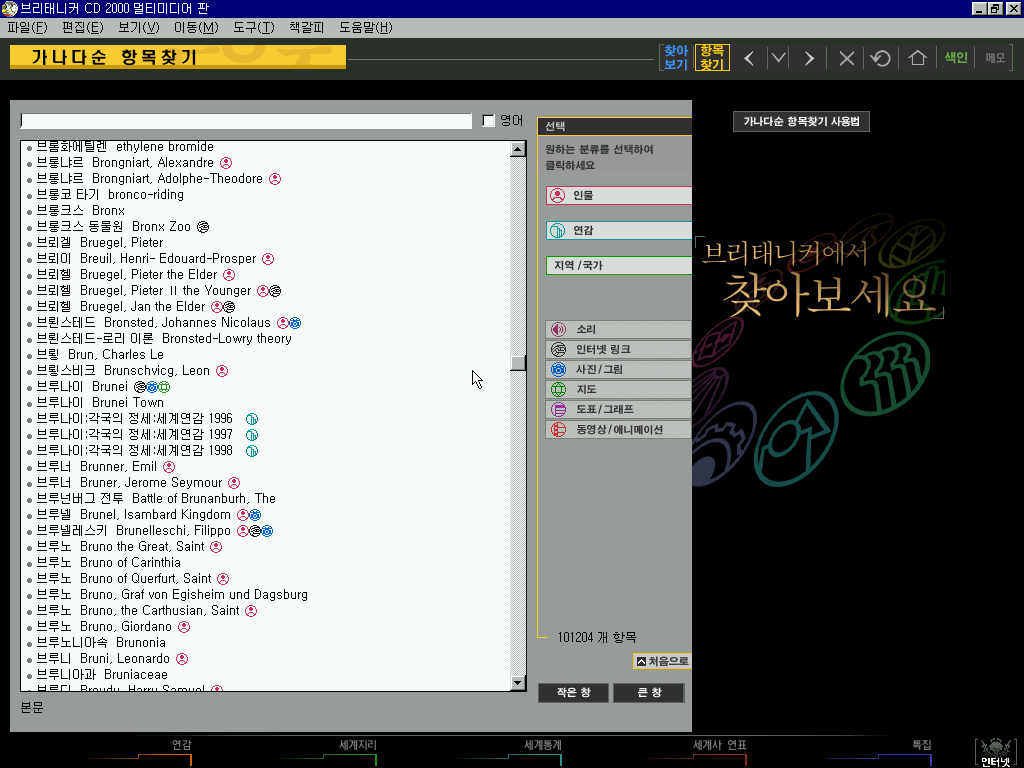Screen dimensions: 1024x768
Task: Click the search input field
Action: click(246, 121)
